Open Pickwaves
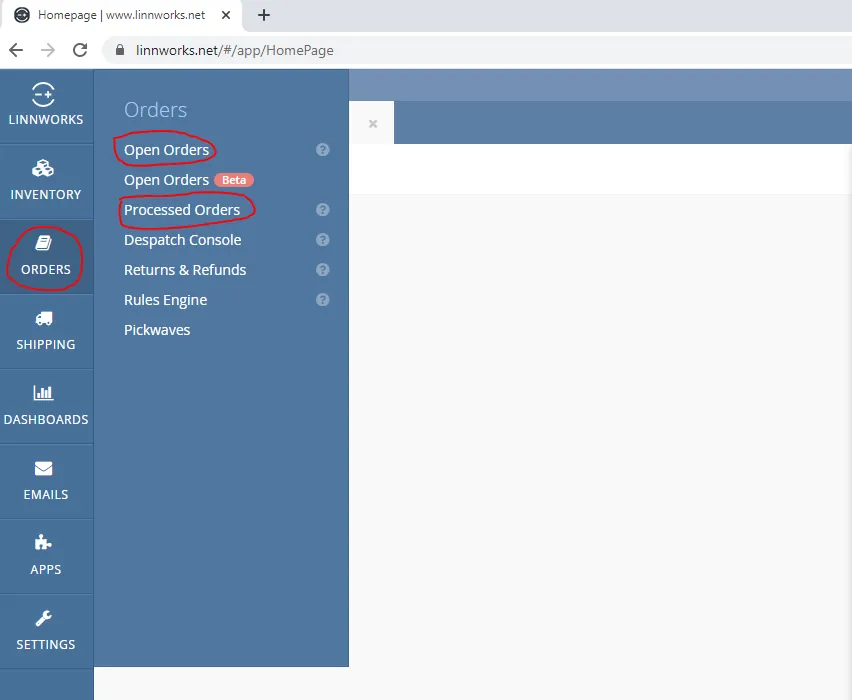 (x=157, y=330)
